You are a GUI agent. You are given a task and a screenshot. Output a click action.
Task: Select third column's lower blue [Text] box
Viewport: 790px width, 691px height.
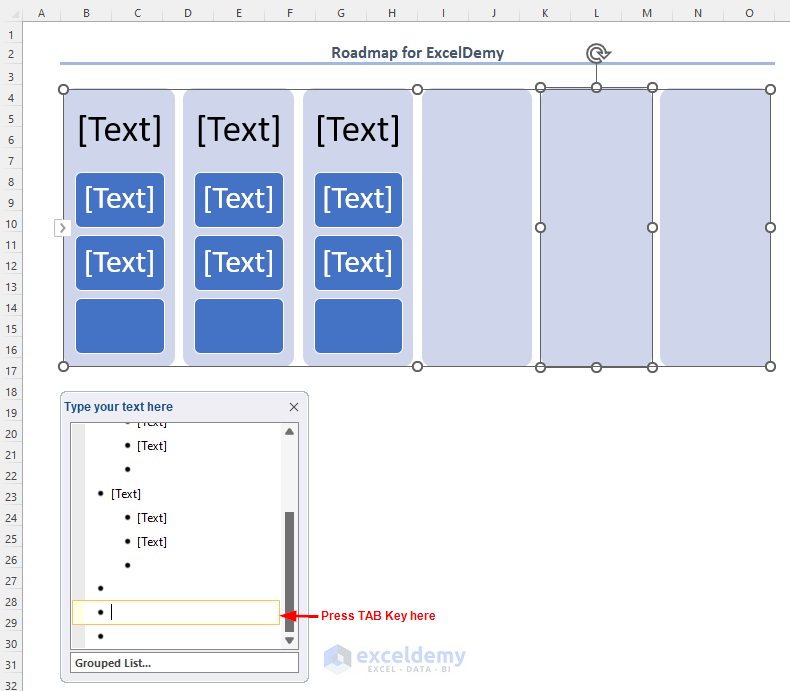click(358, 263)
